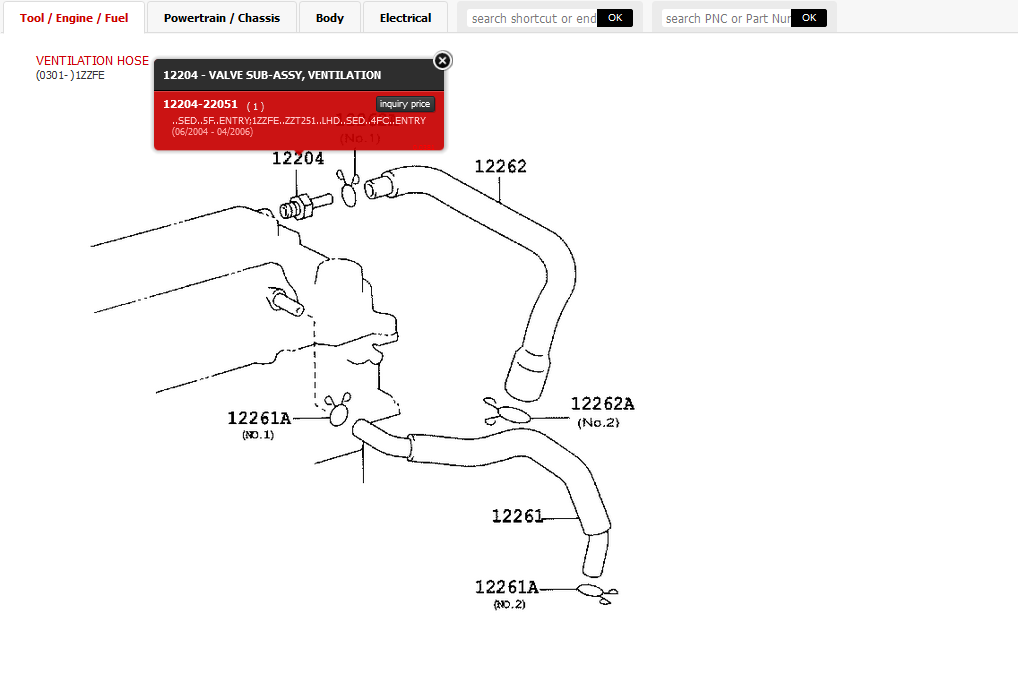The height and width of the screenshot is (683, 1018).
Task: Select part callout 12262 on the diagram
Action: click(x=500, y=166)
